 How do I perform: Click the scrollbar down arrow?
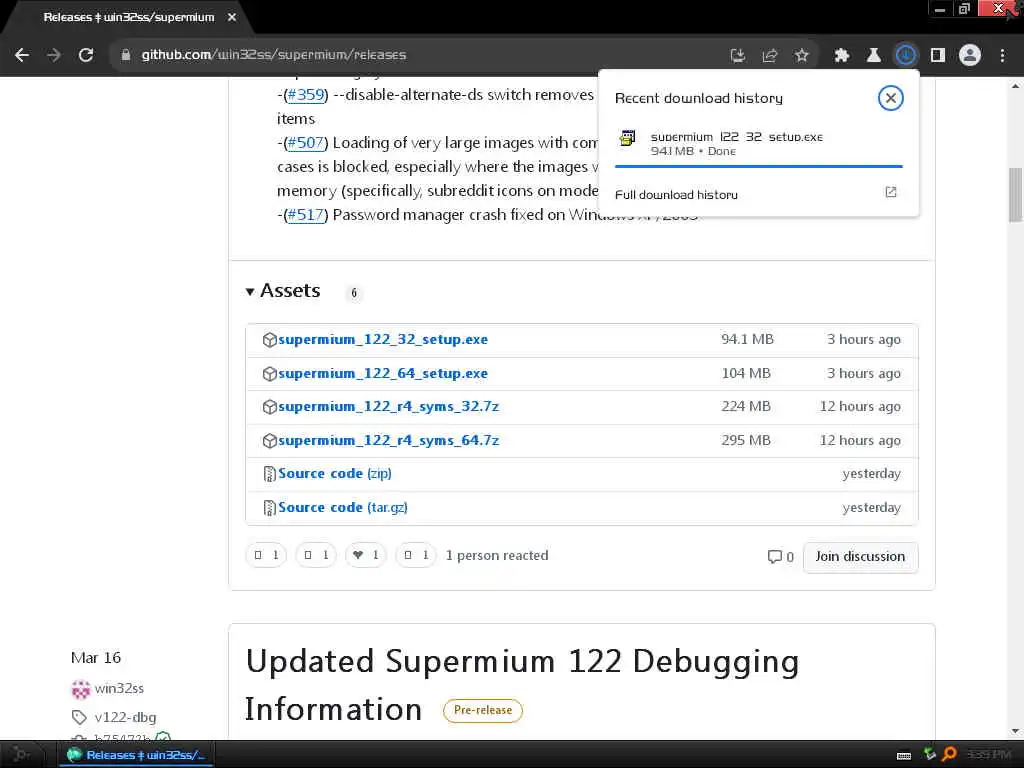[1016, 731]
